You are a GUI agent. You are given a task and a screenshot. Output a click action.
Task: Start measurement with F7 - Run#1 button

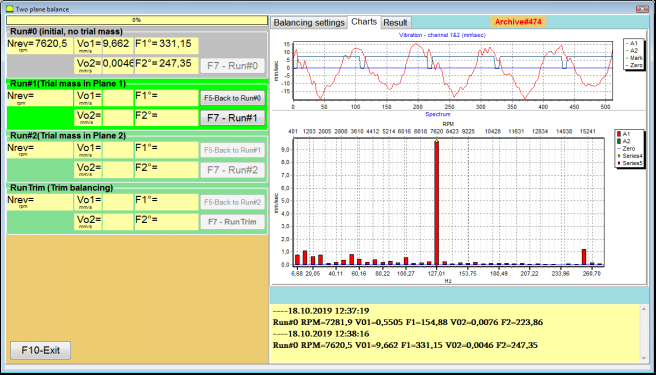point(232,118)
